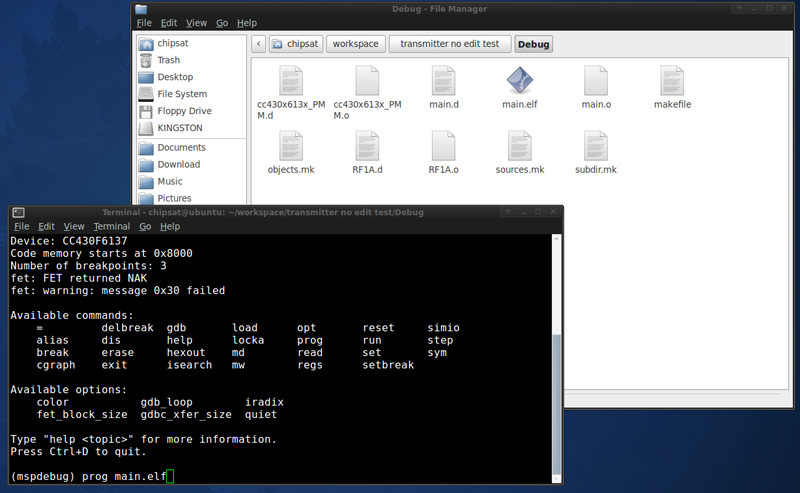This screenshot has width=800, height=493.
Task: Click the 'fet: FET returned NAK' line
Action: click(x=79, y=278)
